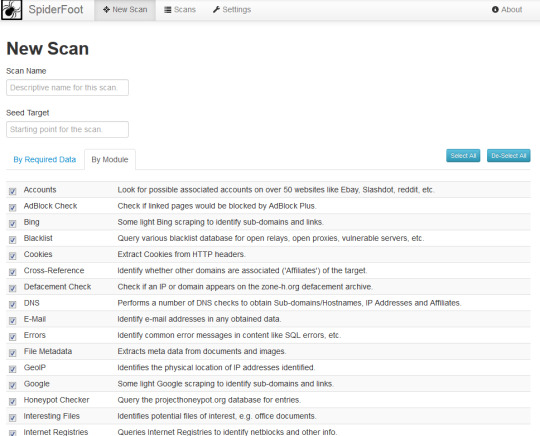Toggle the Bing module checkbox

pyautogui.click(x=13, y=224)
